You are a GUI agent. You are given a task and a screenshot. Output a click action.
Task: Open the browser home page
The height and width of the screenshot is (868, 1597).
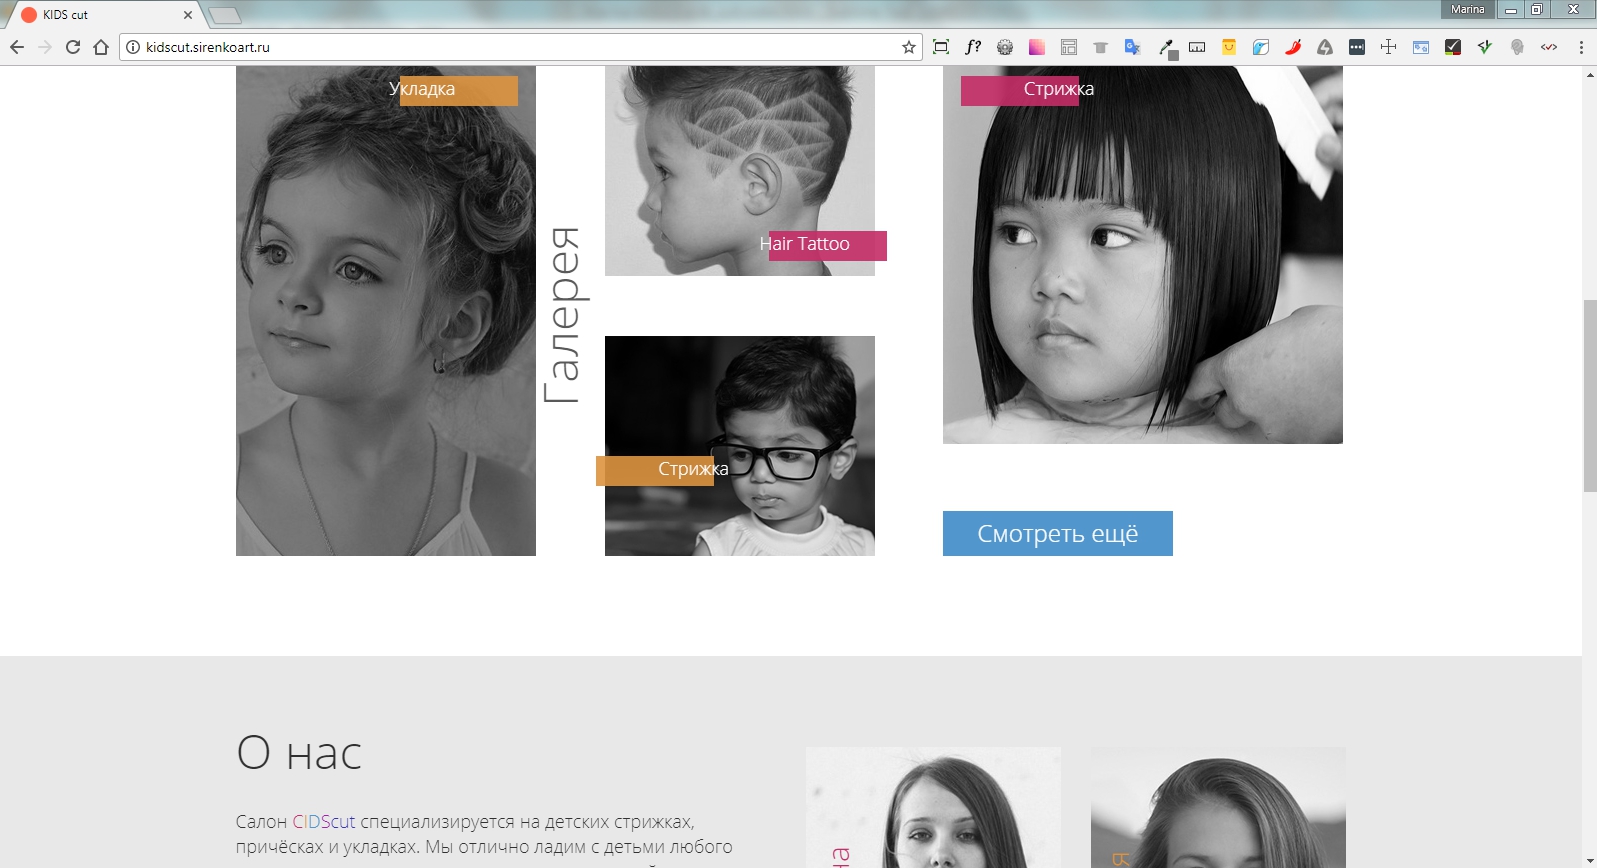[x=101, y=47]
